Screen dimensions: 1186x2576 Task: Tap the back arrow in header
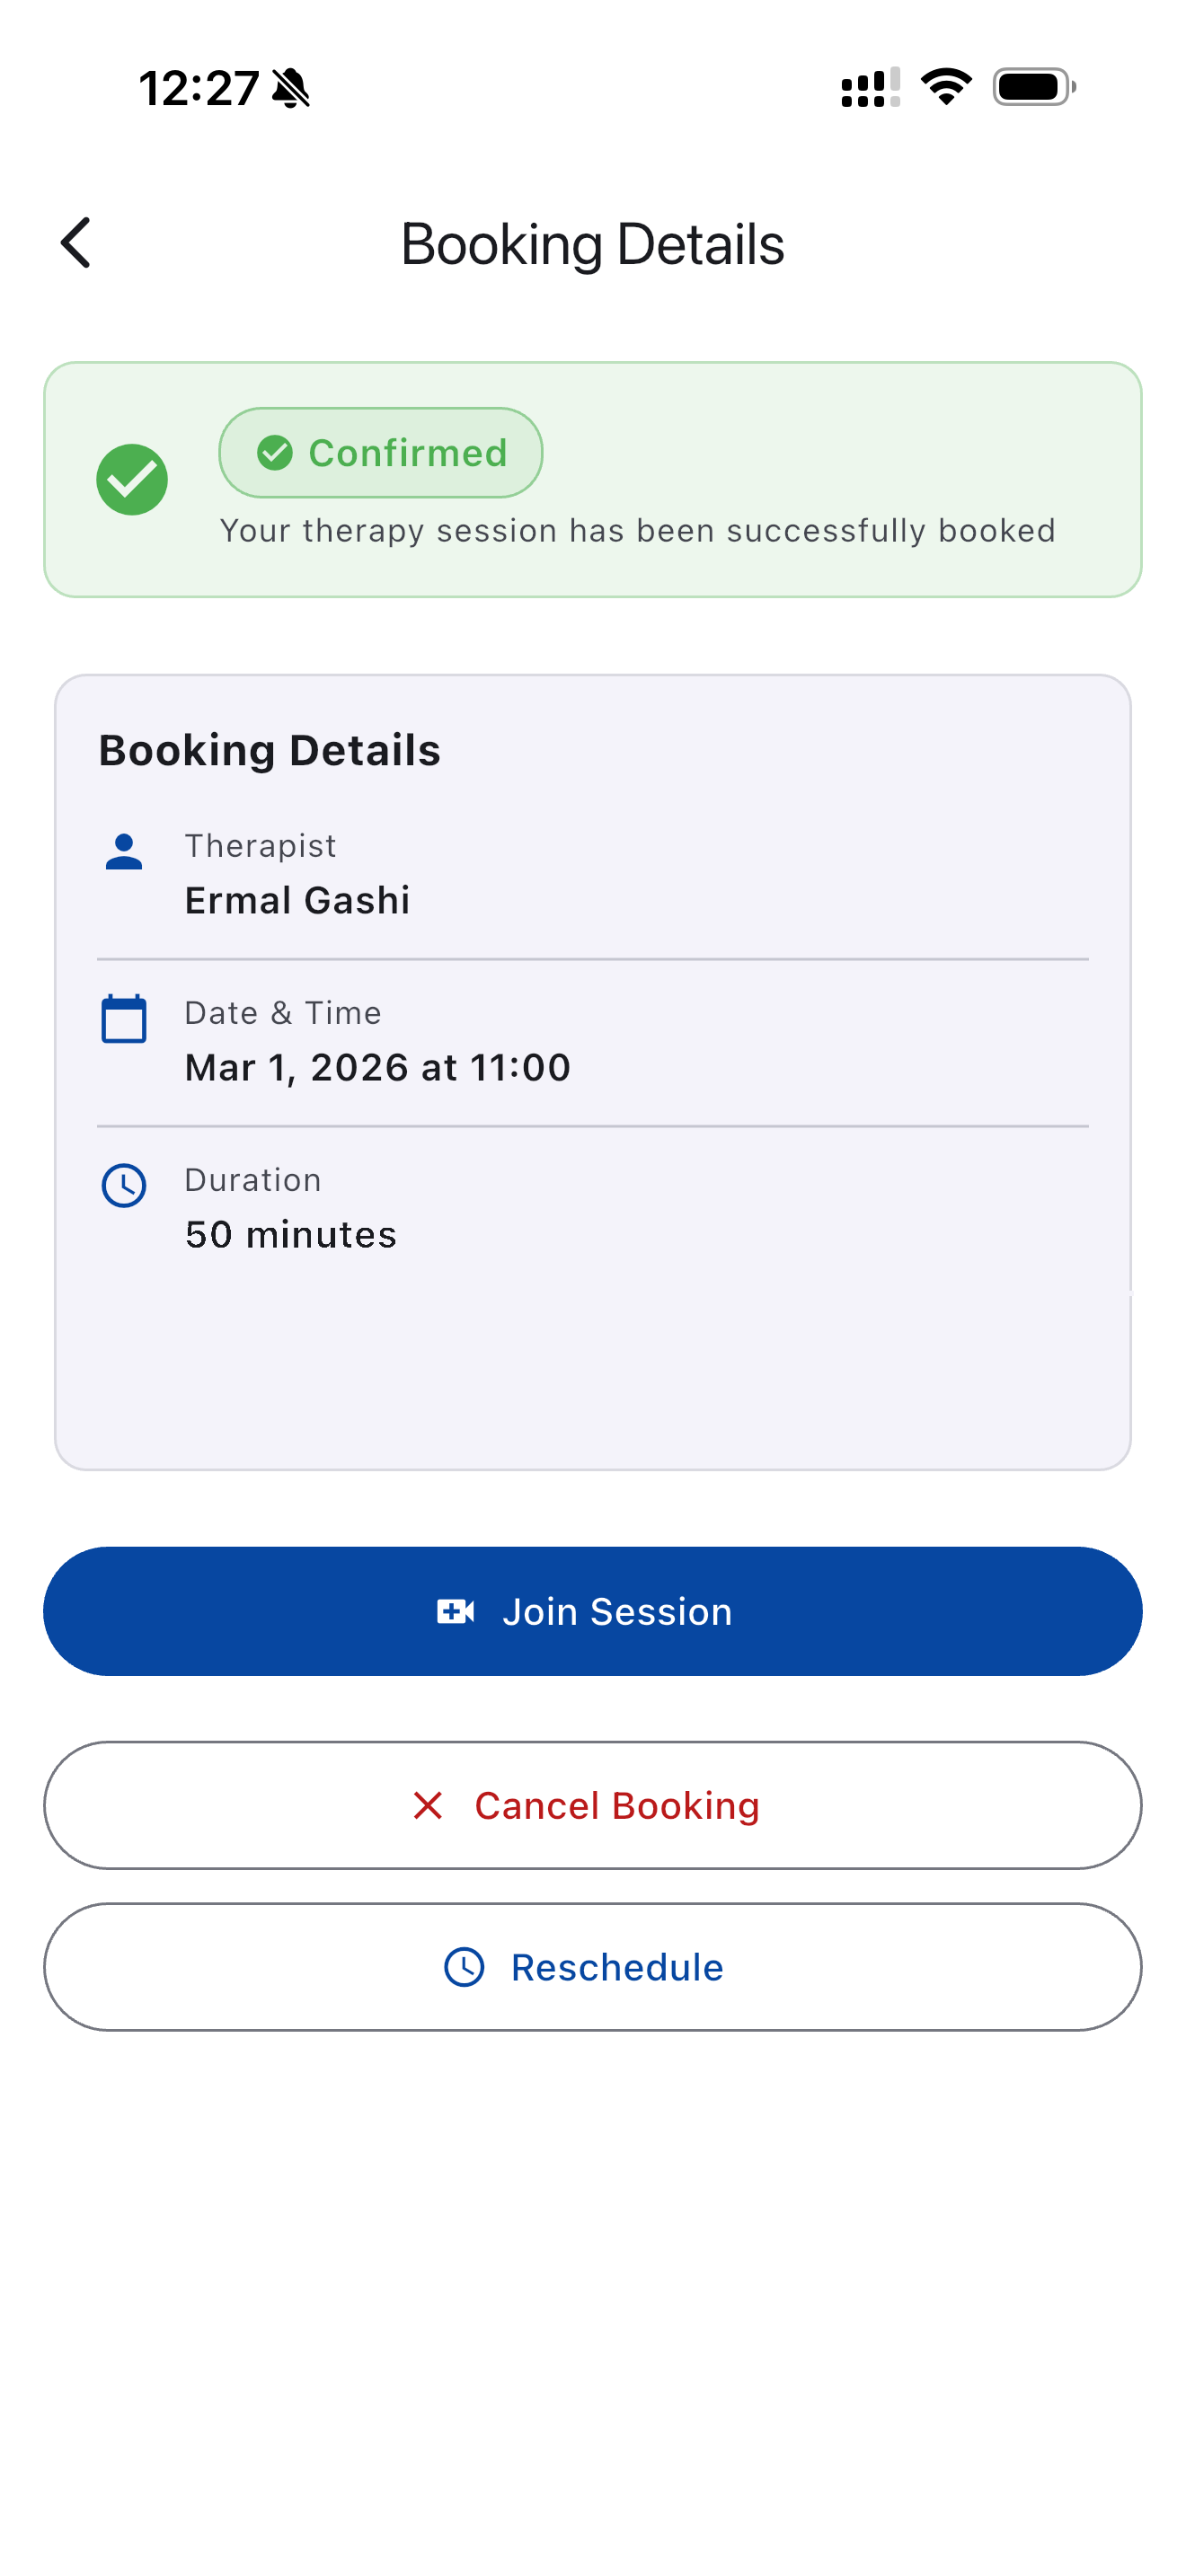pos(76,243)
